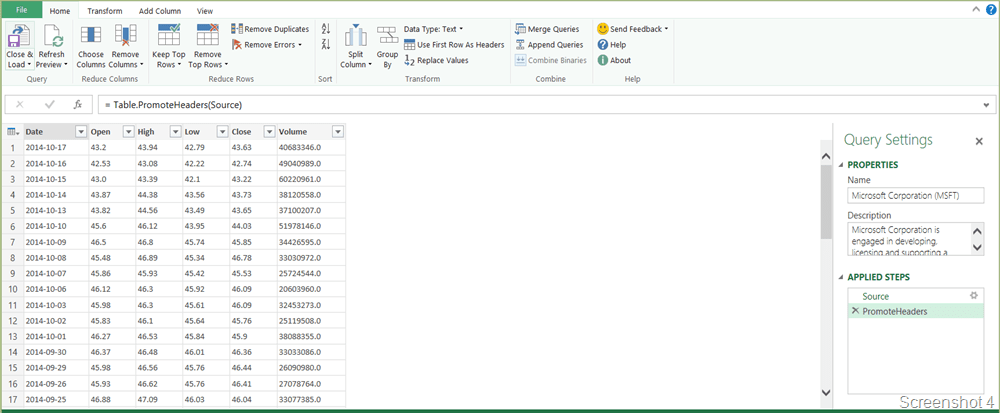Viewport: 1000px width, 413px height.
Task: Click the Refresh Preview icon
Action: pyautogui.click(x=52, y=38)
